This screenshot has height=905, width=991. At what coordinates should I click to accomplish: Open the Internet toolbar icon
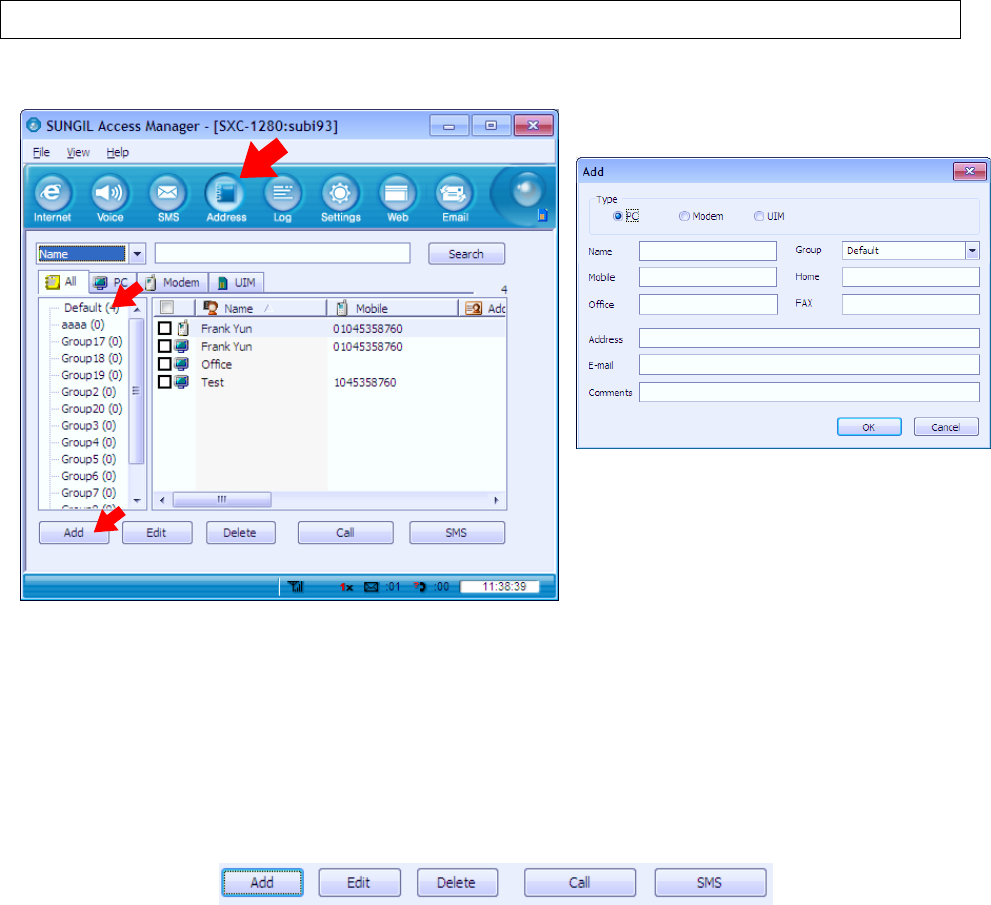point(52,198)
